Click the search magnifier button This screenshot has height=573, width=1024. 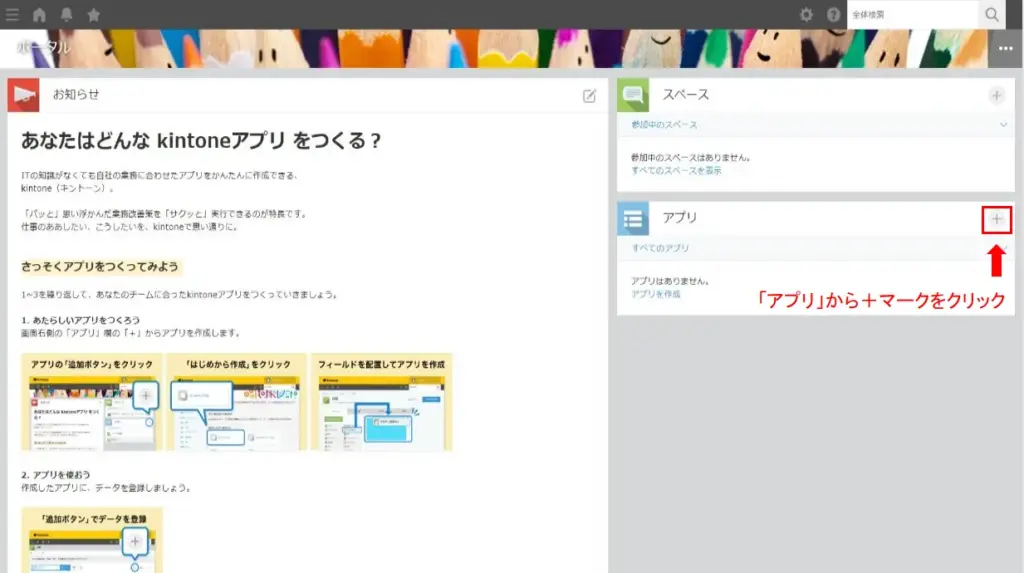(992, 14)
